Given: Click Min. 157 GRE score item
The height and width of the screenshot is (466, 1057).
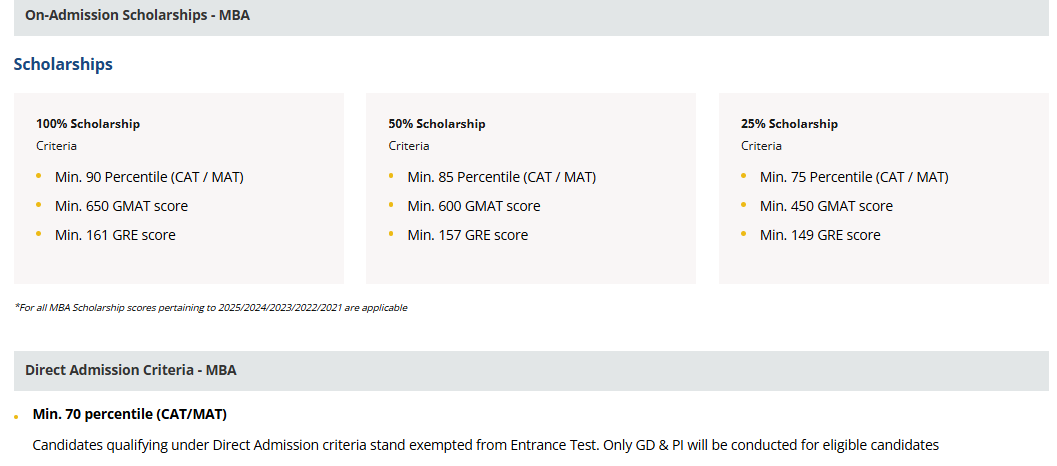Looking at the screenshot, I should tap(467, 235).
